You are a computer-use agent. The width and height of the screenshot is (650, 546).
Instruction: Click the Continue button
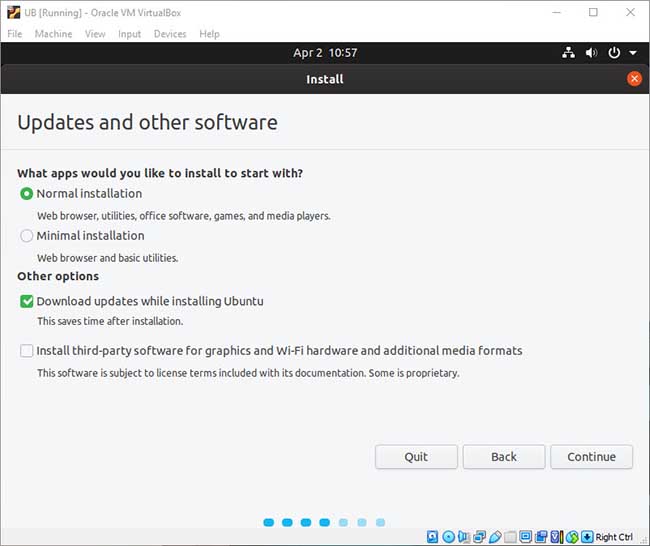click(592, 457)
